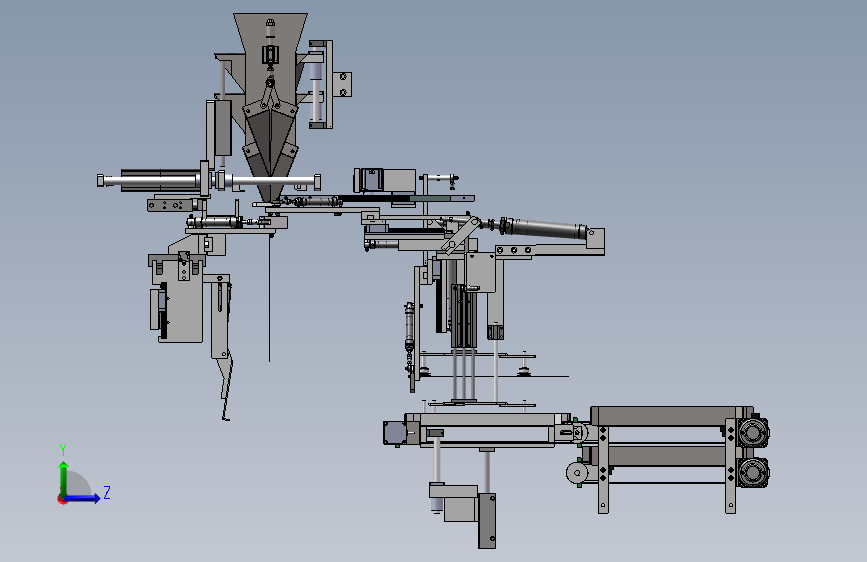Image resolution: width=867 pixels, height=562 pixels.
Task: Click the green Y axis arrow of the triad
Action: coord(64,478)
